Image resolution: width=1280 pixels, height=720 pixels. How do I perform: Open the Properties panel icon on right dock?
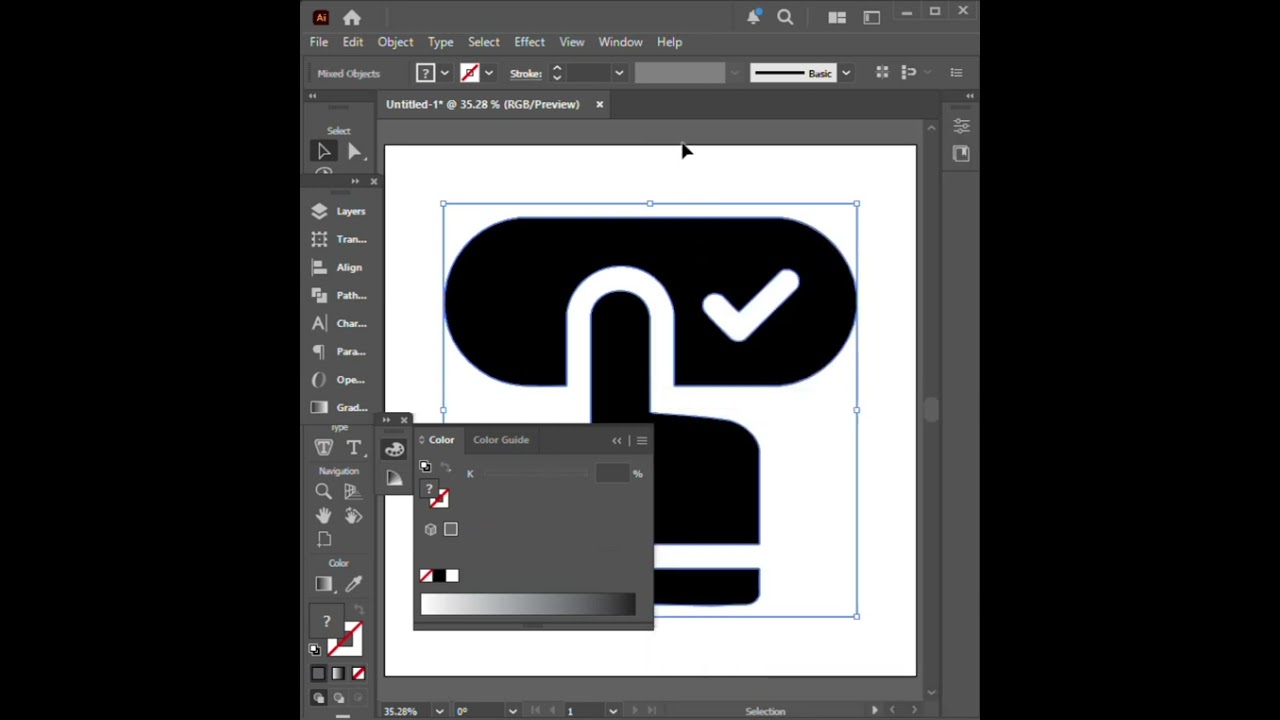961,126
